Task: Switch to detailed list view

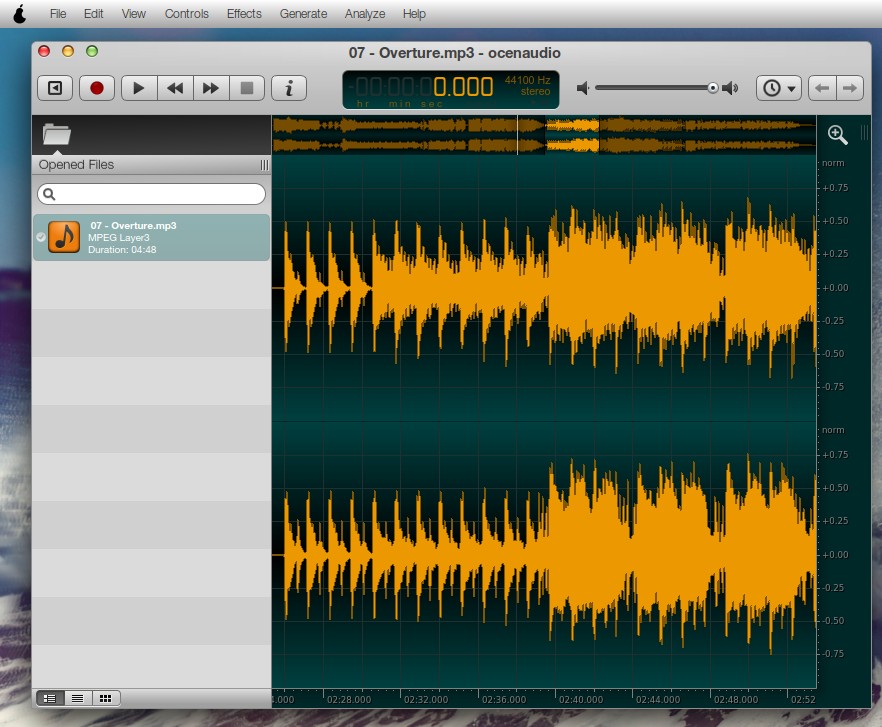Action: click(50, 698)
